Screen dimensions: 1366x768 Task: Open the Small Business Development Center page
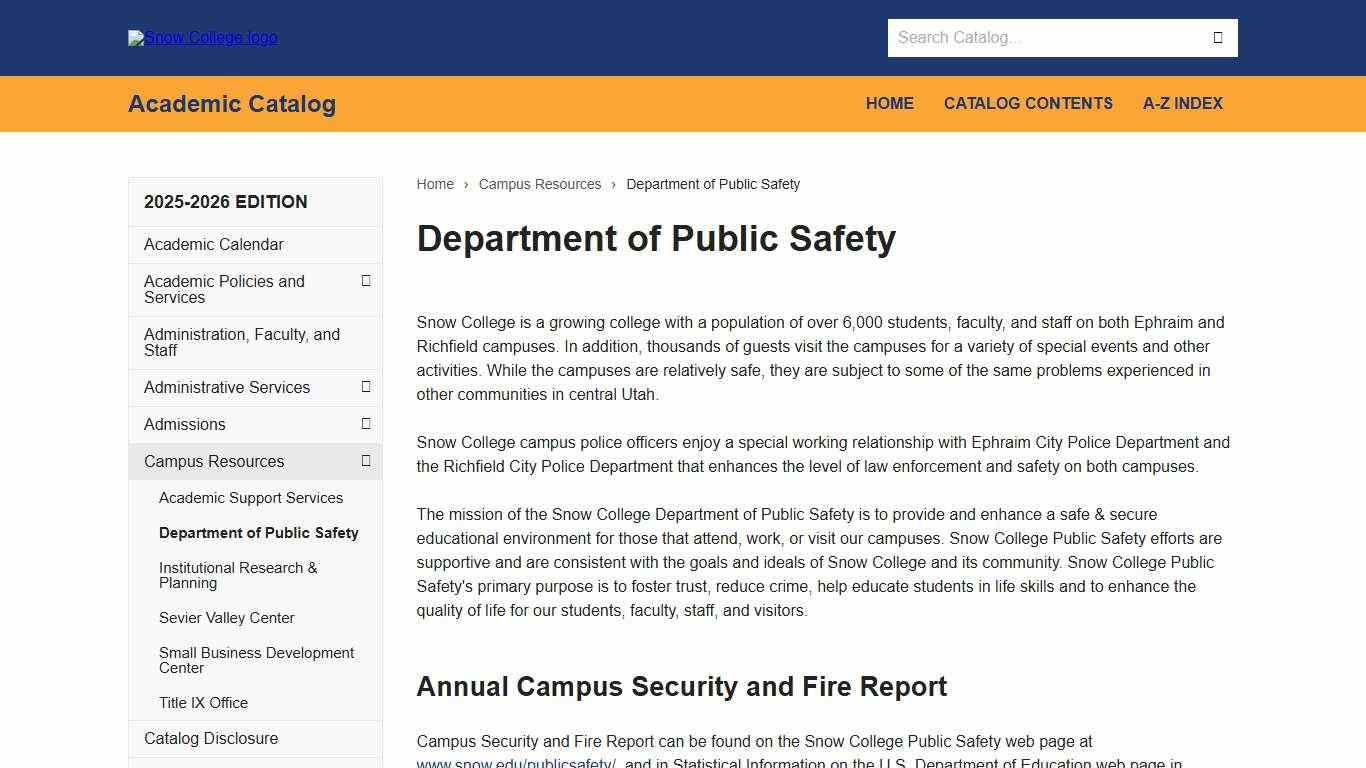[x=256, y=660]
